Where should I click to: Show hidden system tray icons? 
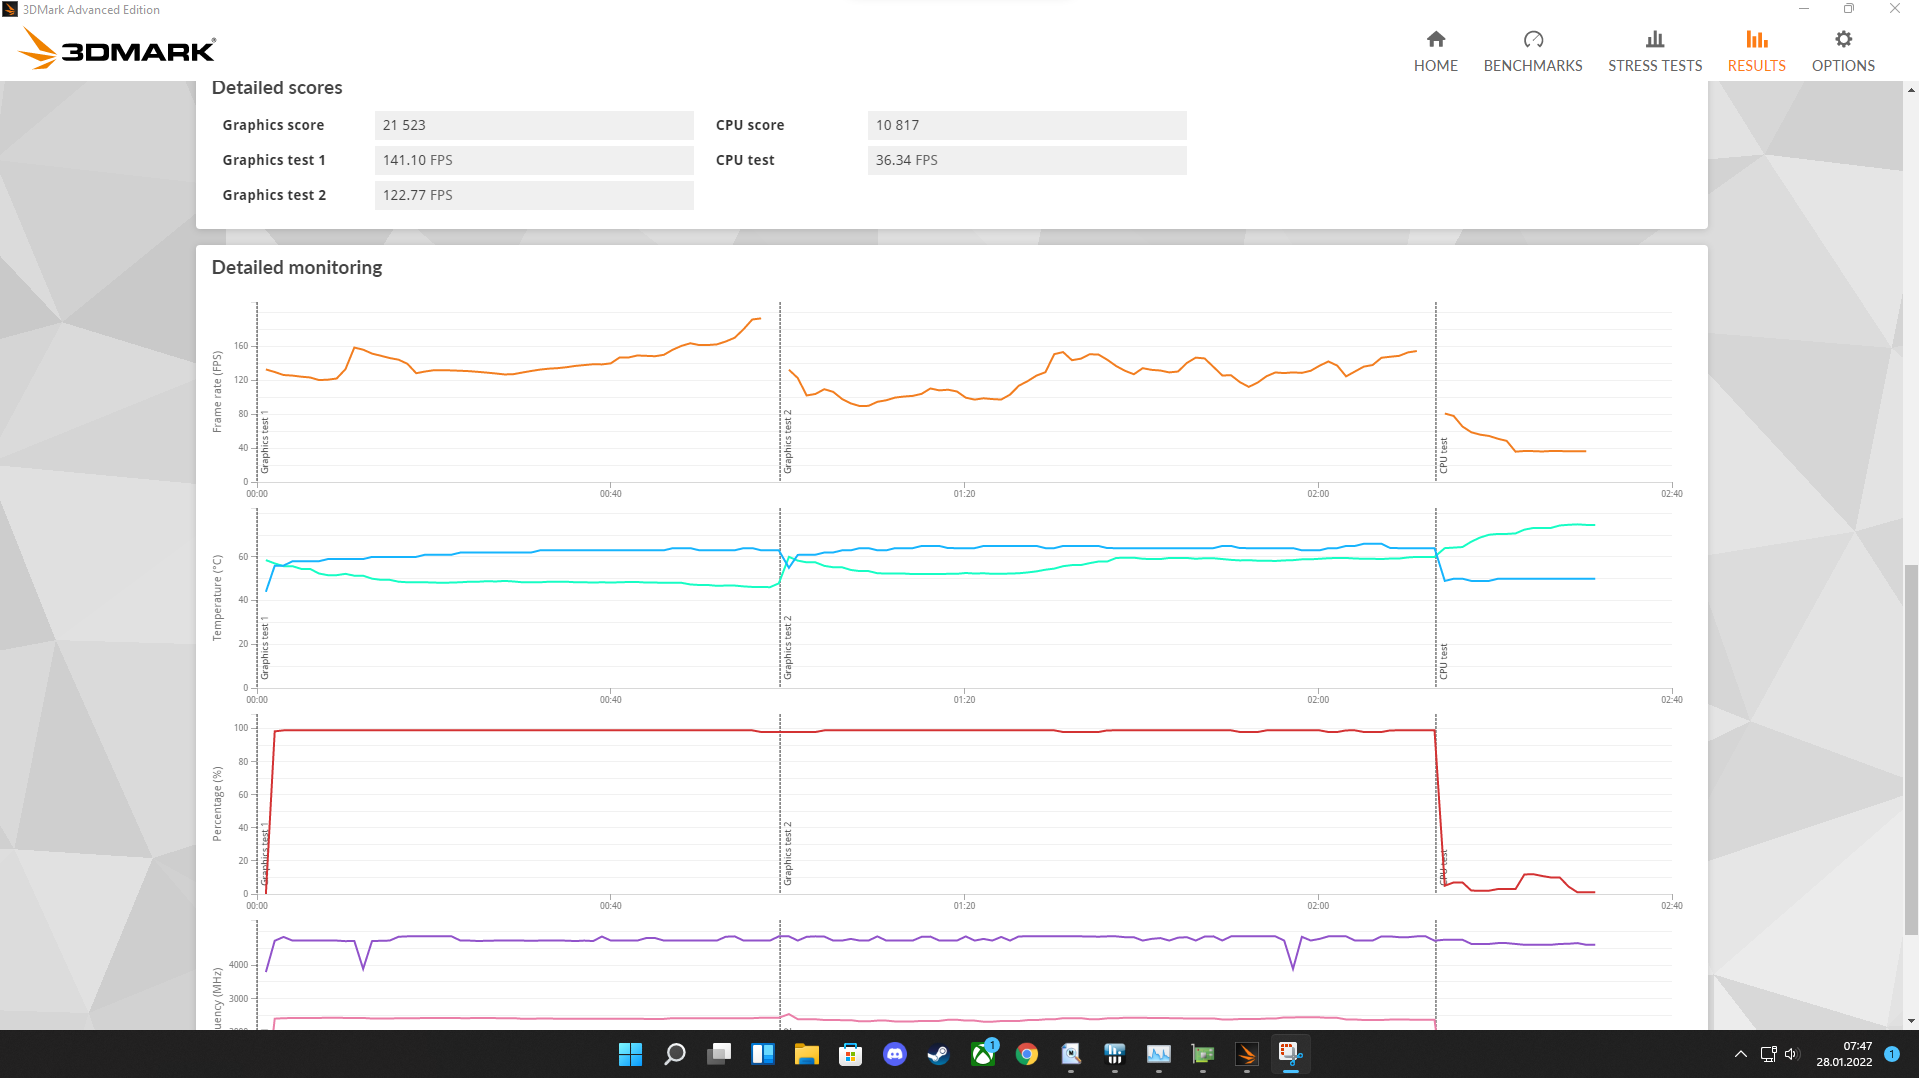tap(1740, 1054)
